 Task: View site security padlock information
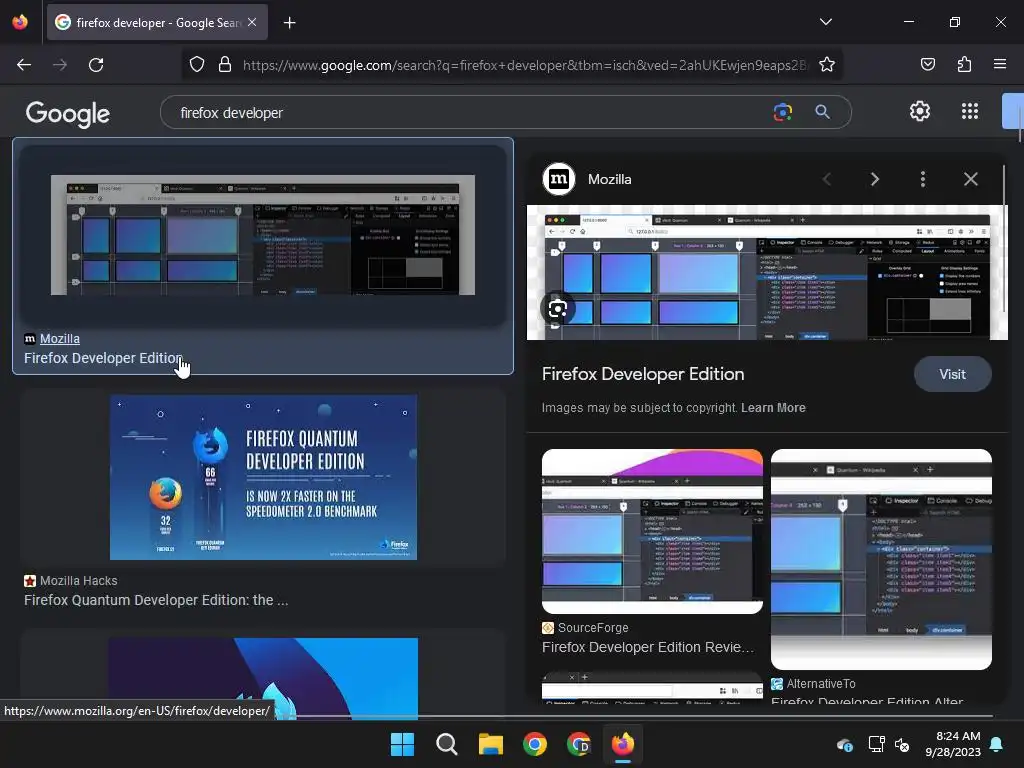225,65
